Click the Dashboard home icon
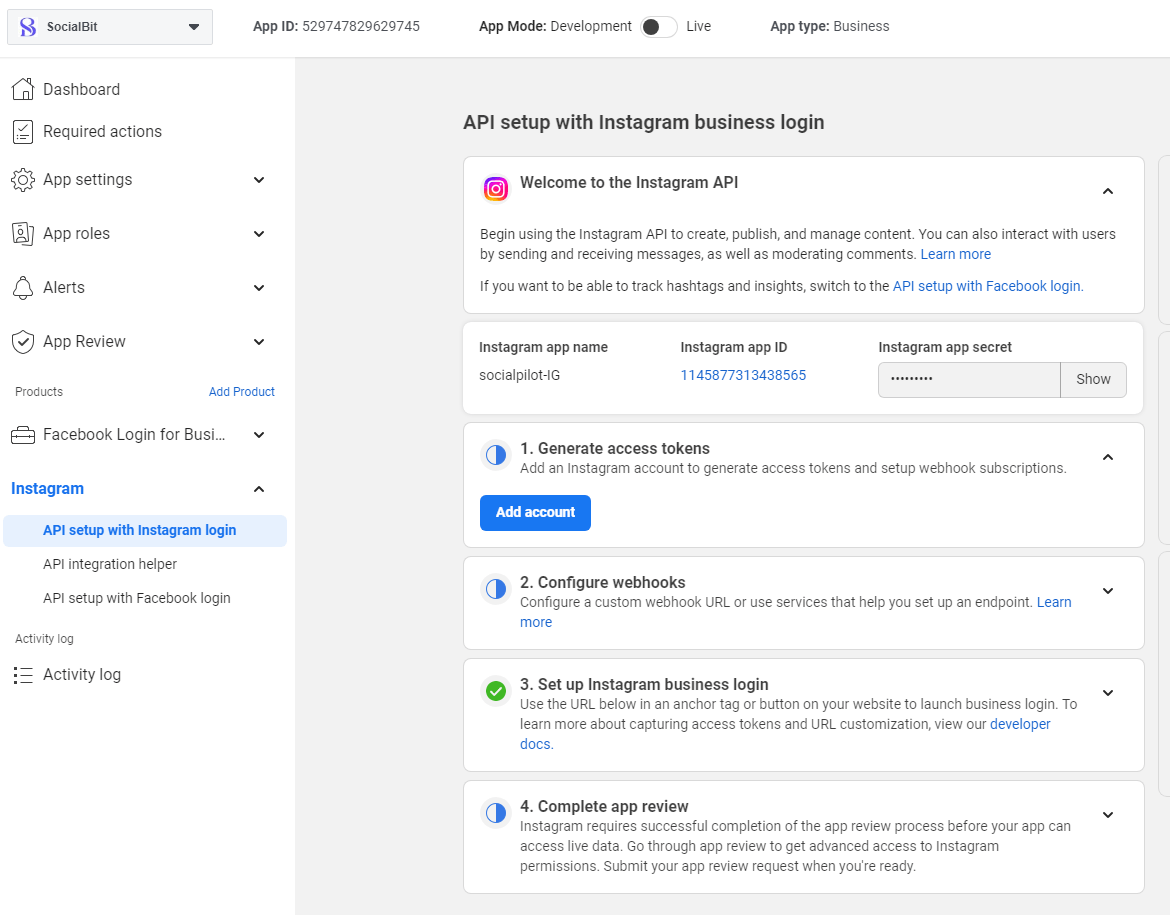 point(23,89)
